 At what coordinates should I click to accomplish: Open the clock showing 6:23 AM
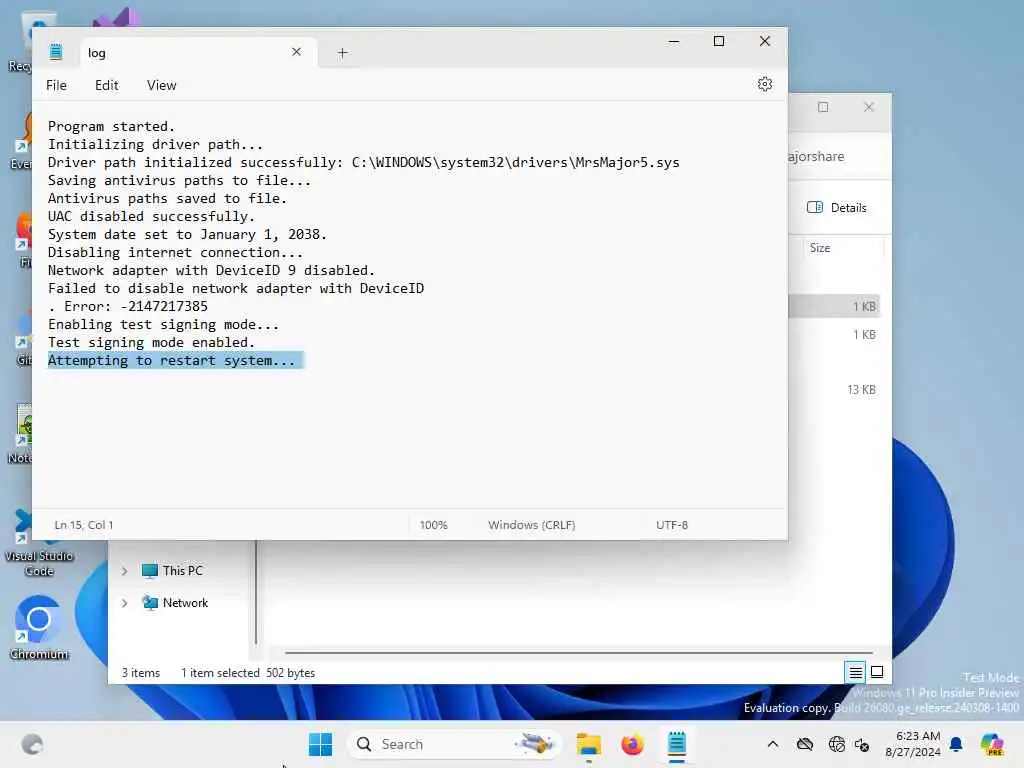point(913,744)
